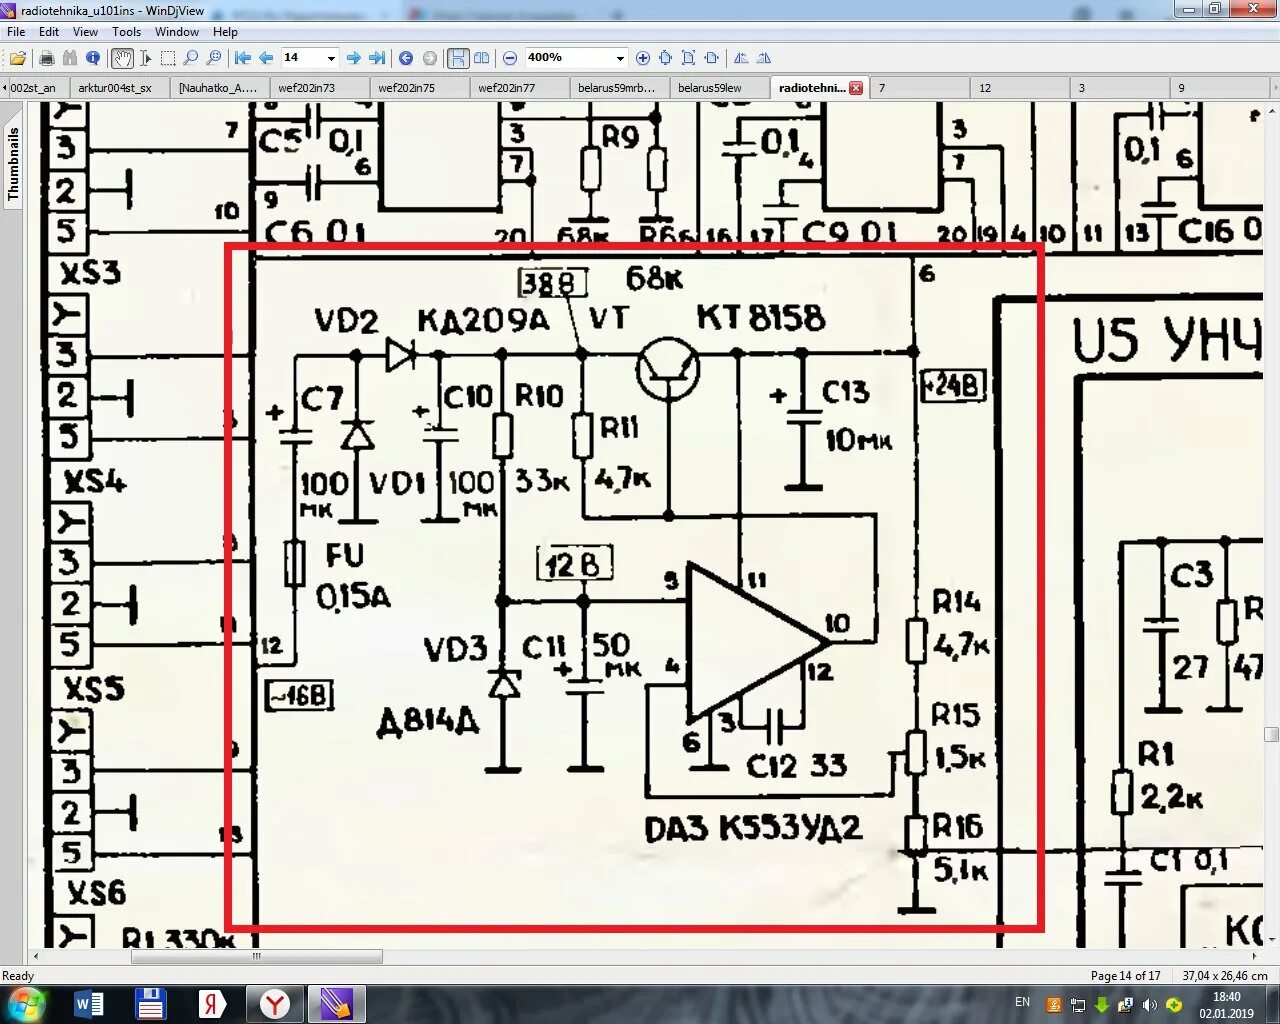This screenshot has width=1280, height=1024.
Task: Go to the last page
Action: coord(377,58)
